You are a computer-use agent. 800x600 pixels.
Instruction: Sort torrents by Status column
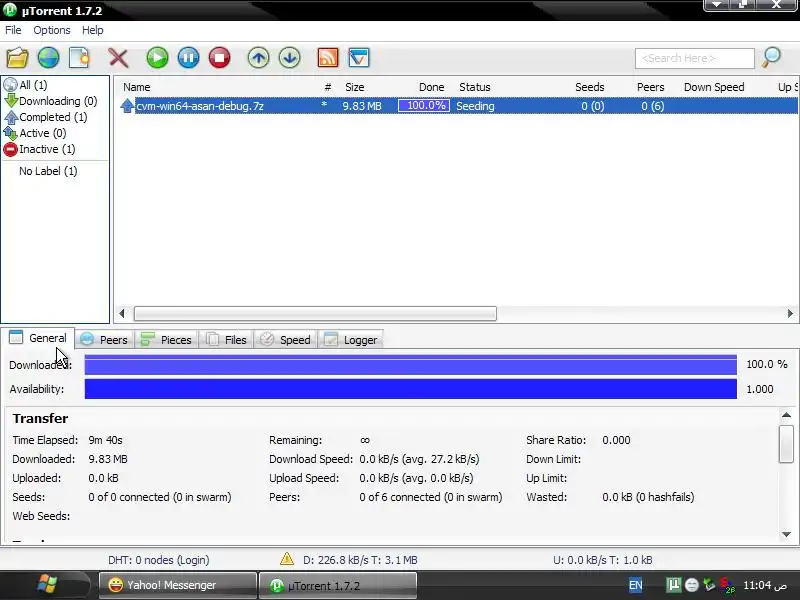[x=474, y=87]
